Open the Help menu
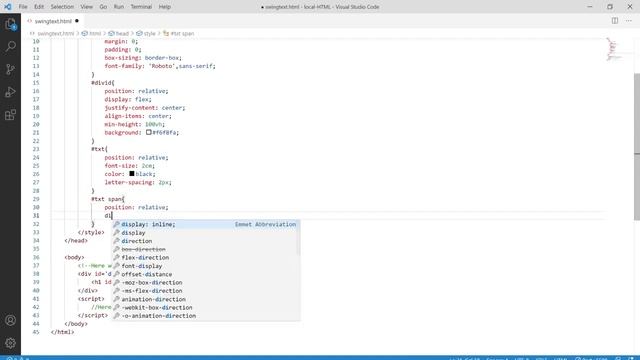Viewport: 640px width, 360px height. click(x=164, y=7)
